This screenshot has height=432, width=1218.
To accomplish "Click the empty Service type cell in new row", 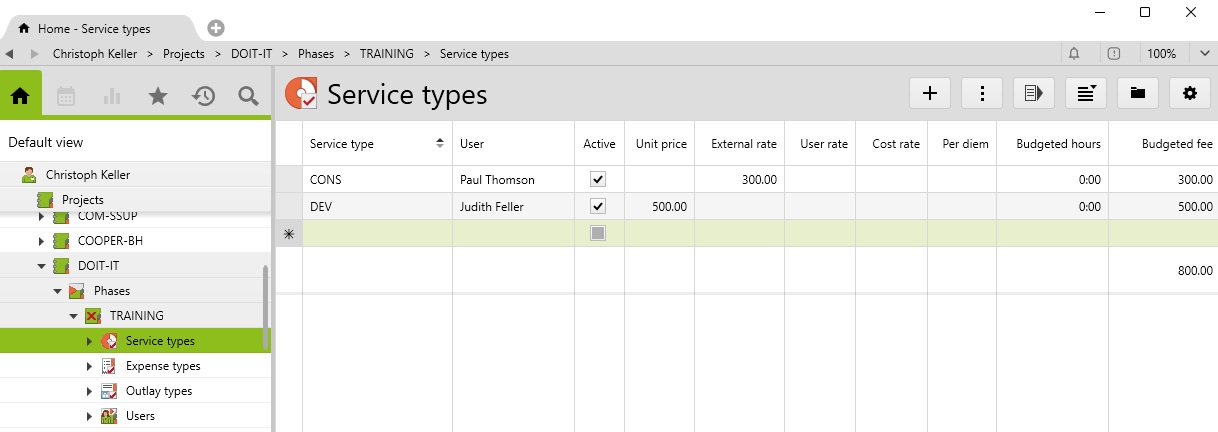I will [x=377, y=233].
